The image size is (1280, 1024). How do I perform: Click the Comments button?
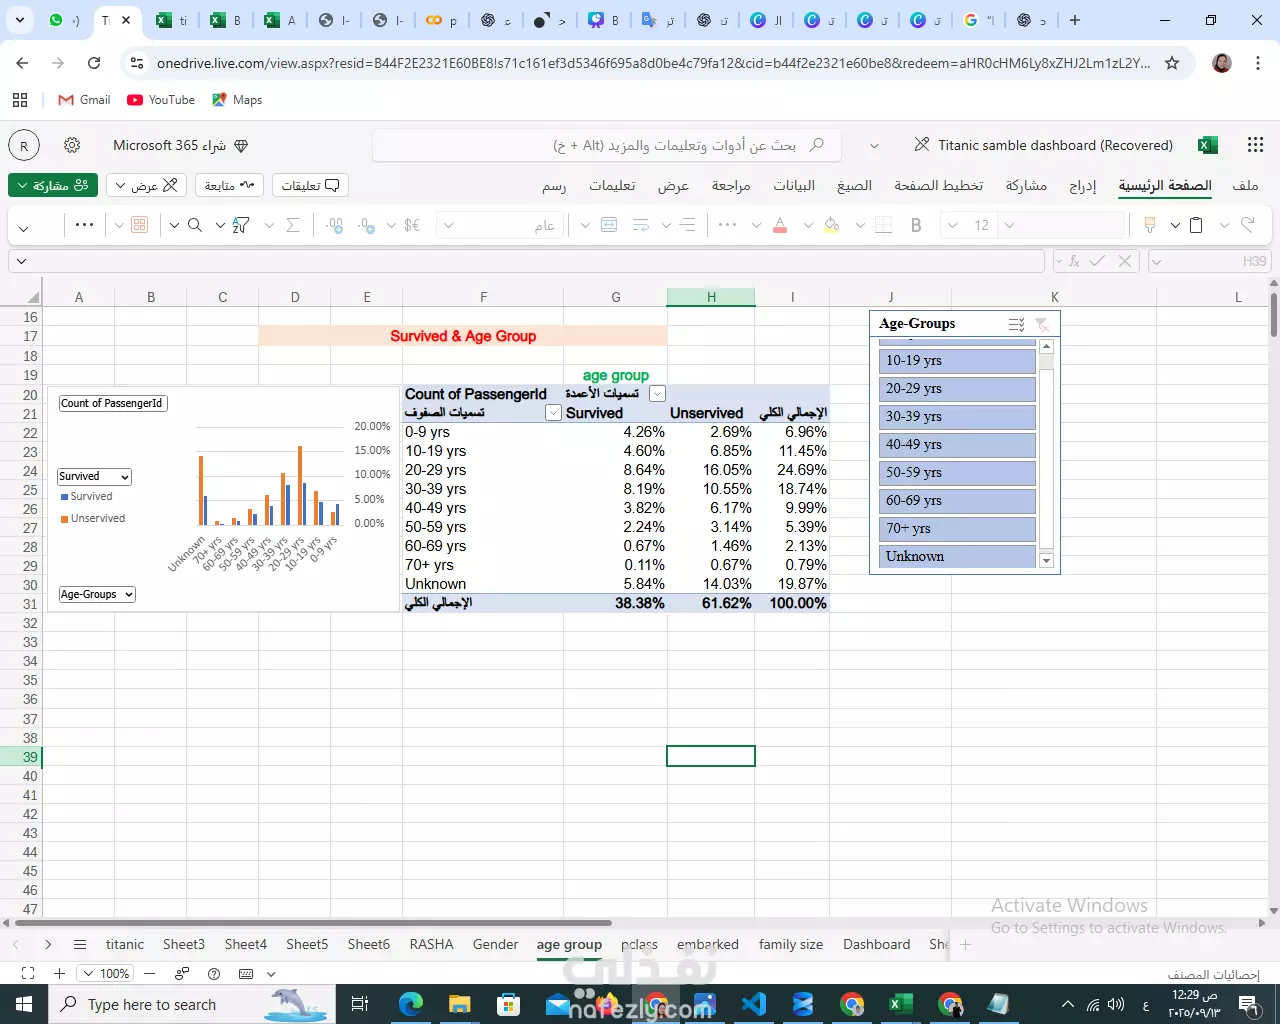(x=310, y=185)
